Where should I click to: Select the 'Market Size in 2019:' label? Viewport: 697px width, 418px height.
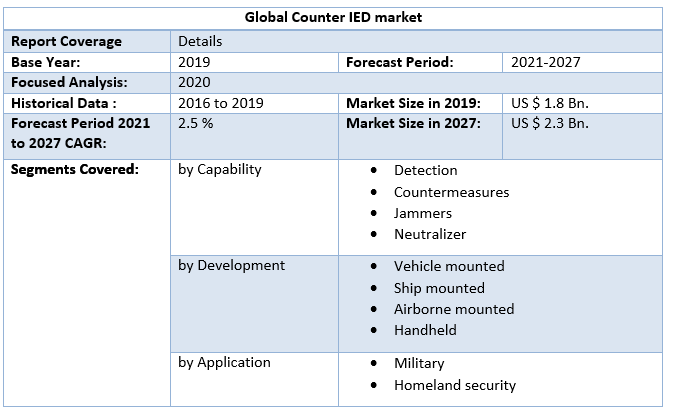[413, 103]
